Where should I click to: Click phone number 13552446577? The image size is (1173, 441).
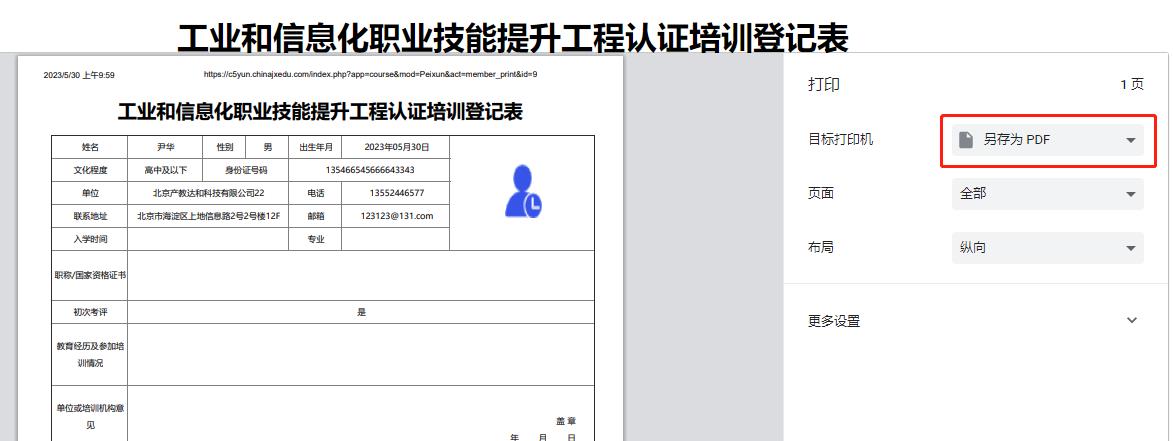tap(396, 193)
